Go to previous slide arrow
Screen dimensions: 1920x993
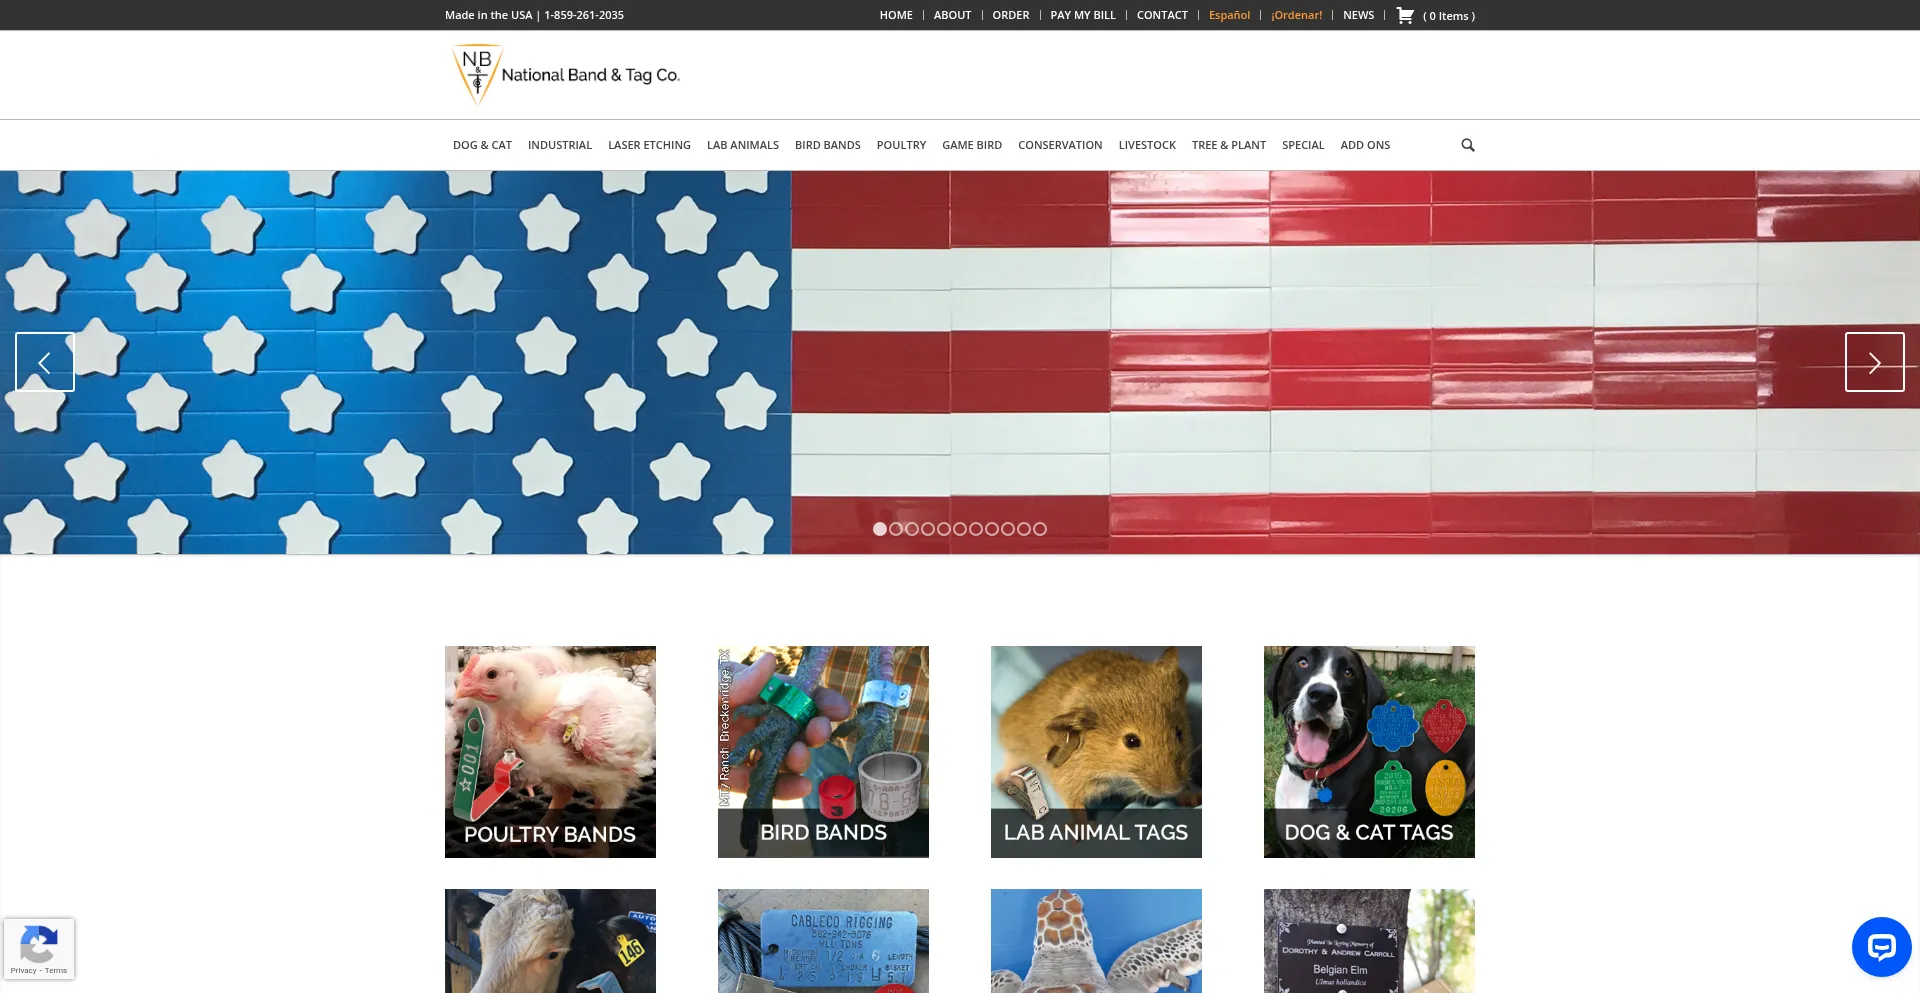pos(45,362)
